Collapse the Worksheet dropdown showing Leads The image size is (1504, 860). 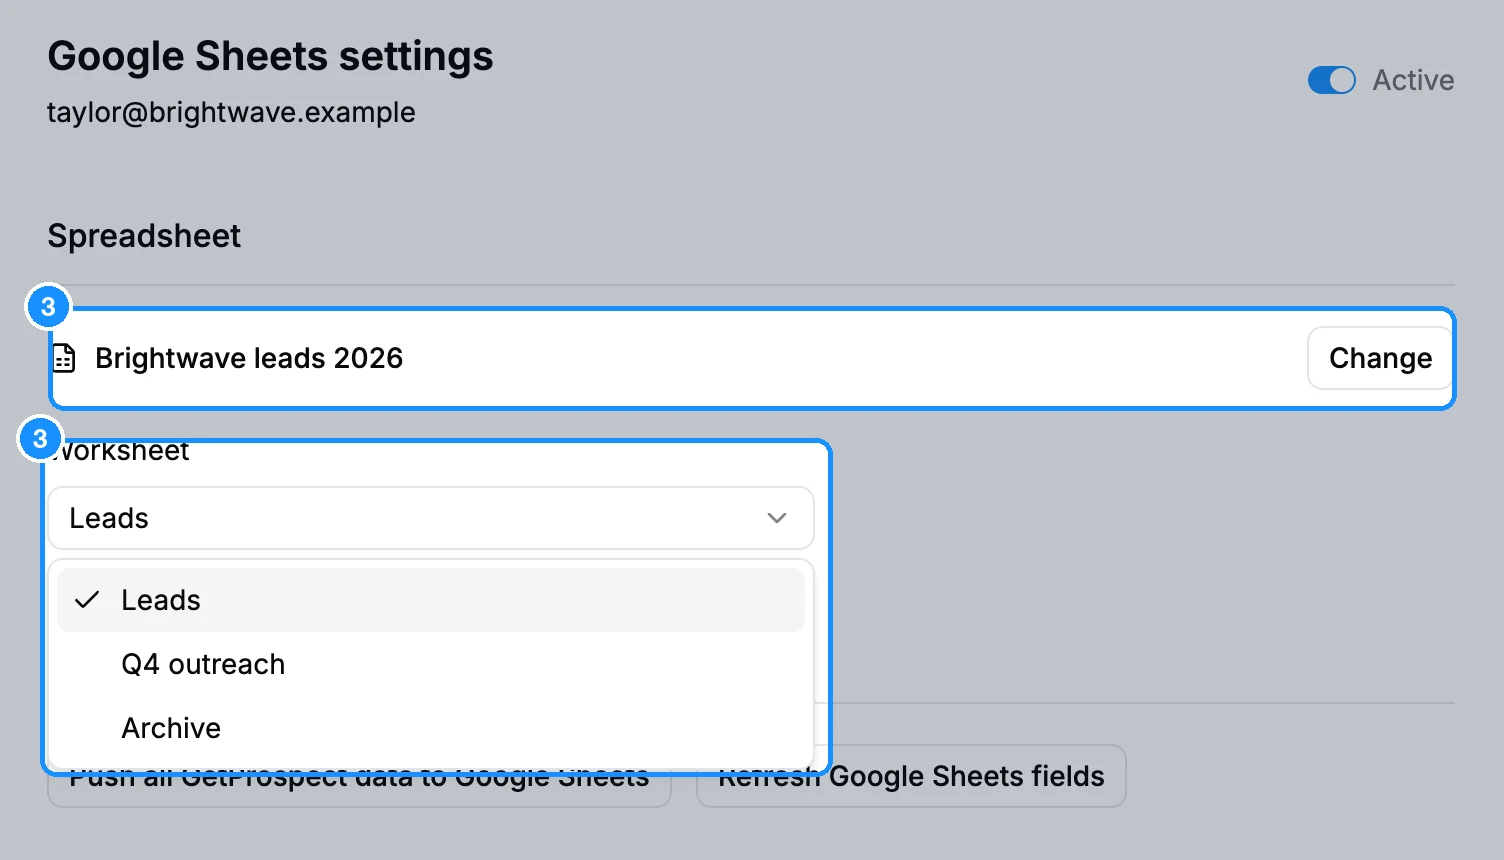point(431,518)
